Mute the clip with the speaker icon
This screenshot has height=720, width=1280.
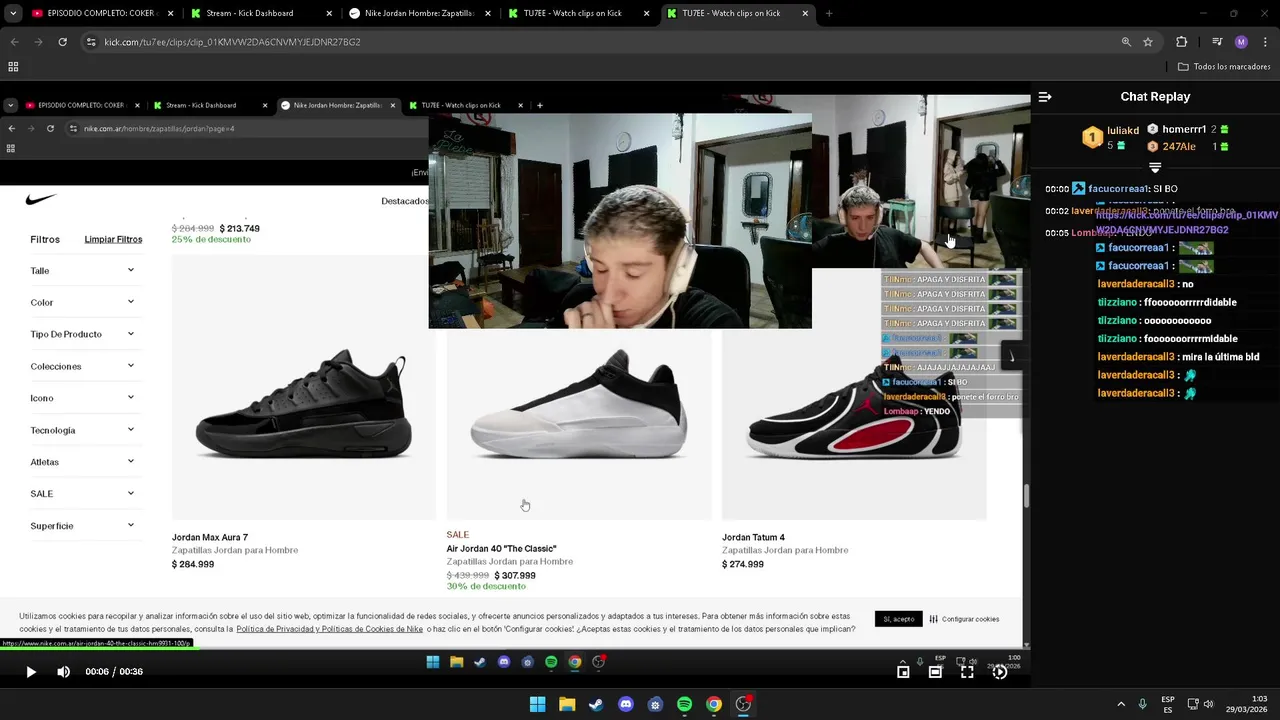pos(63,672)
